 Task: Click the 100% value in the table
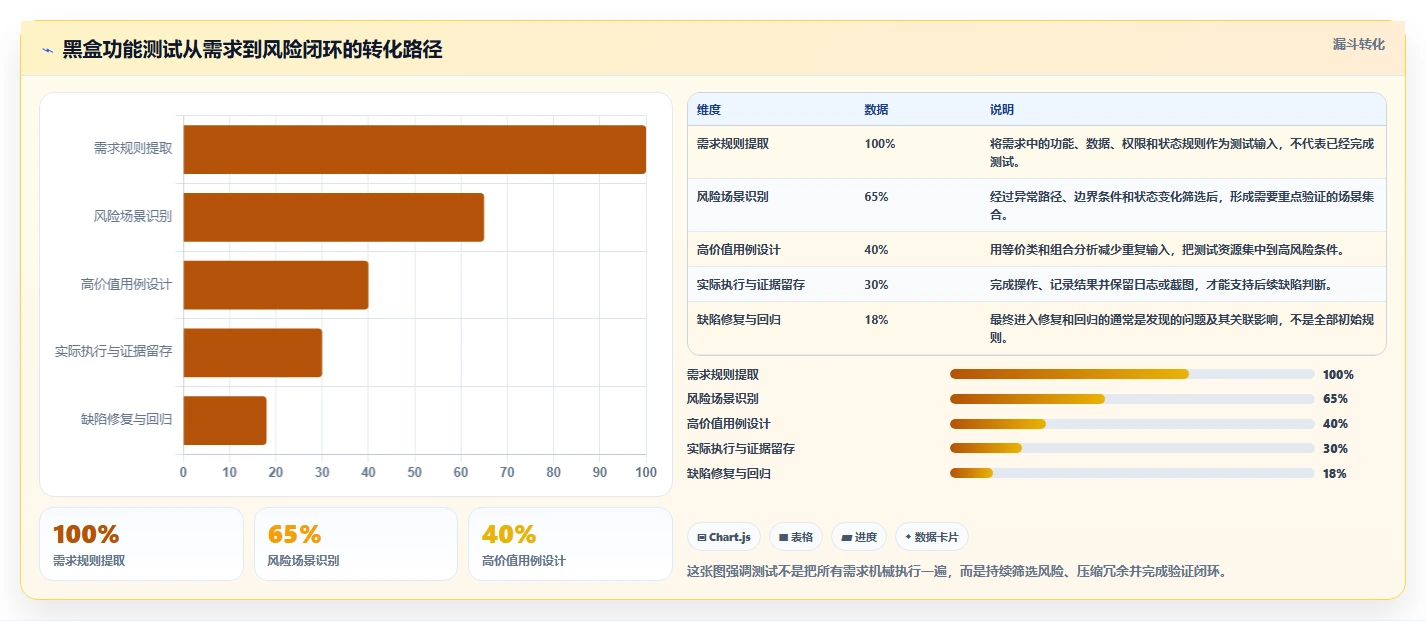(880, 143)
